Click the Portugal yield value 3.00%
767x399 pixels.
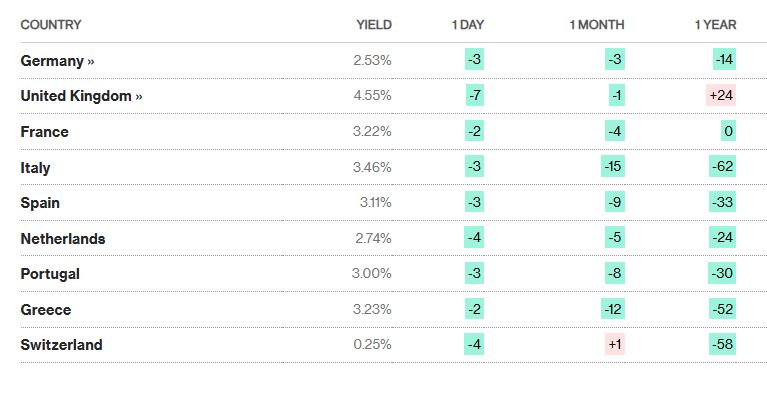[371, 273]
